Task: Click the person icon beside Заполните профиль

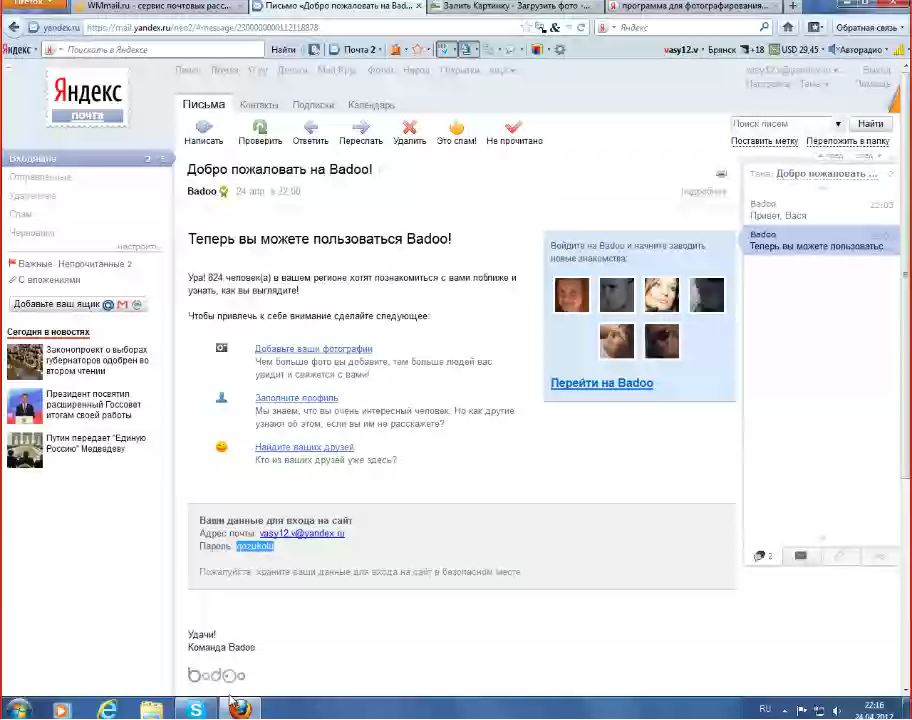Action: 222,398
